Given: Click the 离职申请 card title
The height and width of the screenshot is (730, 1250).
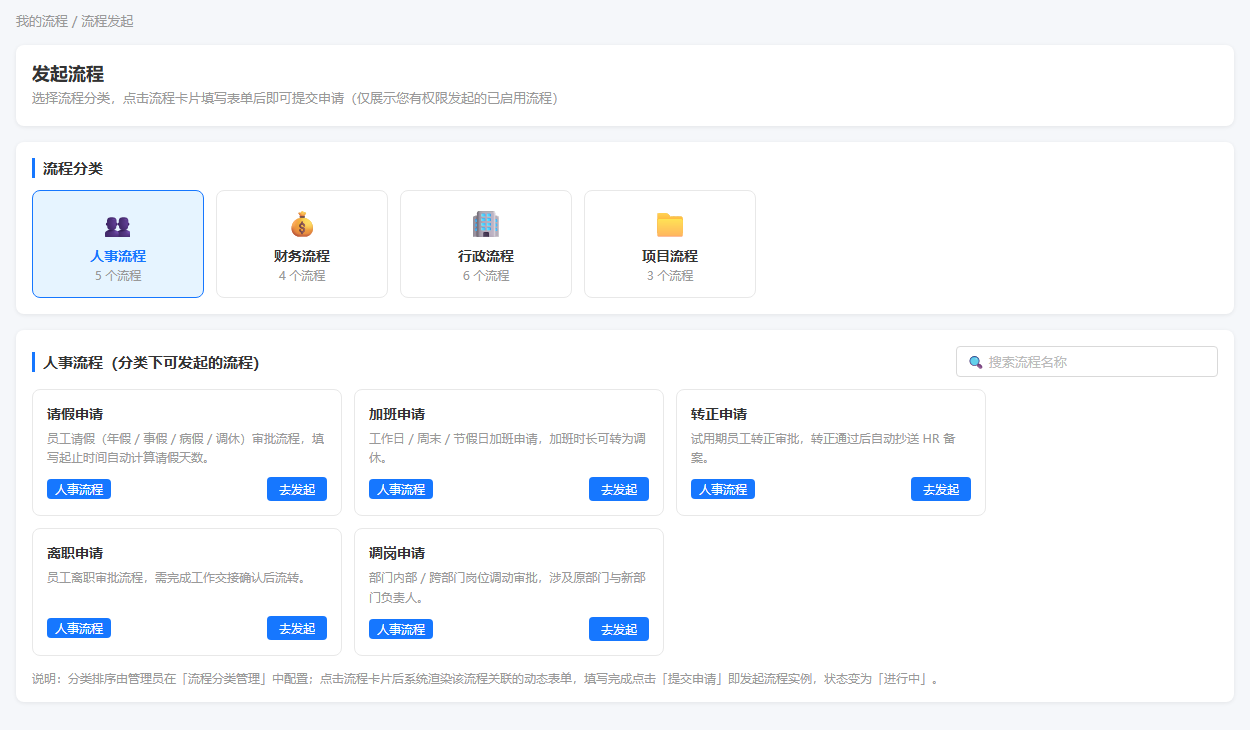Looking at the screenshot, I should click(x=75, y=553).
